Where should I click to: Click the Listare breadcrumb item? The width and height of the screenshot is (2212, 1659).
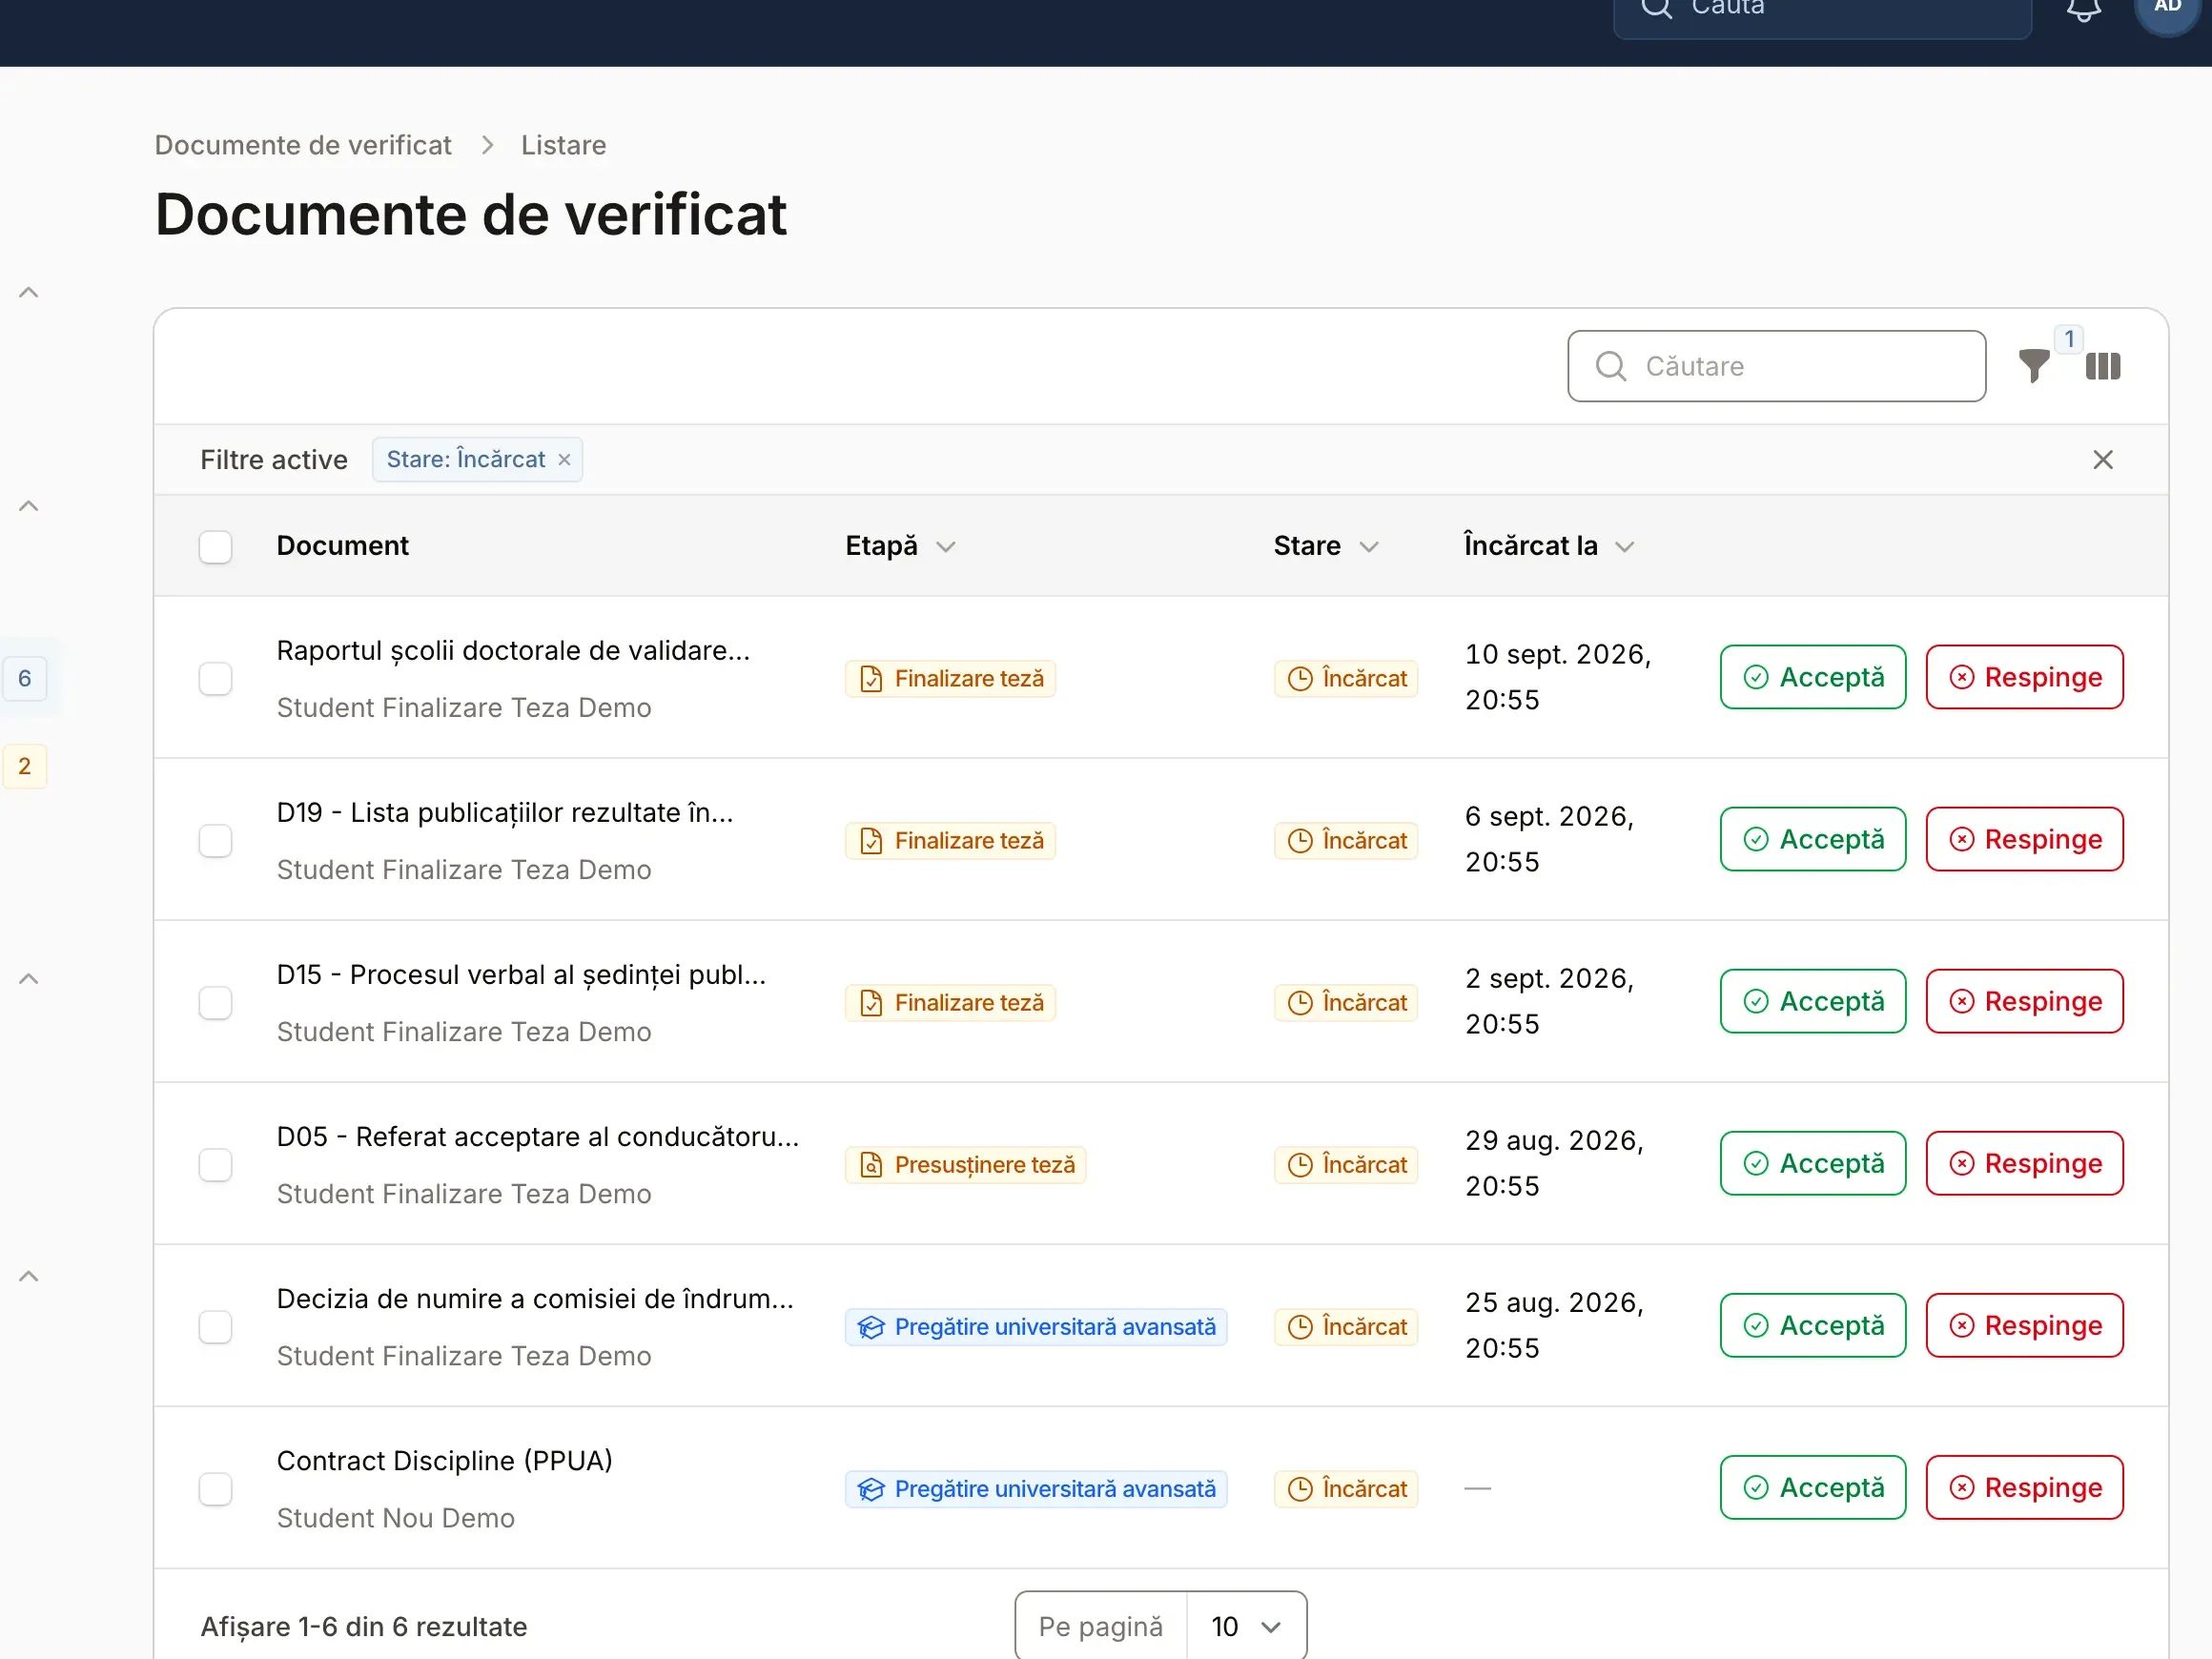pos(563,145)
